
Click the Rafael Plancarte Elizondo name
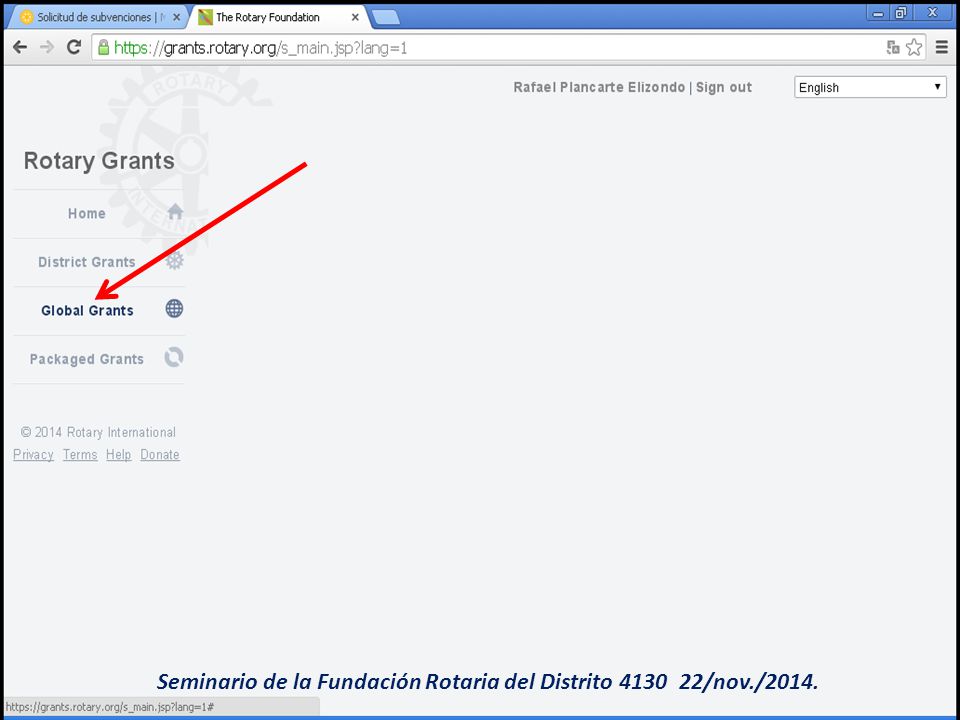pyautogui.click(x=599, y=88)
